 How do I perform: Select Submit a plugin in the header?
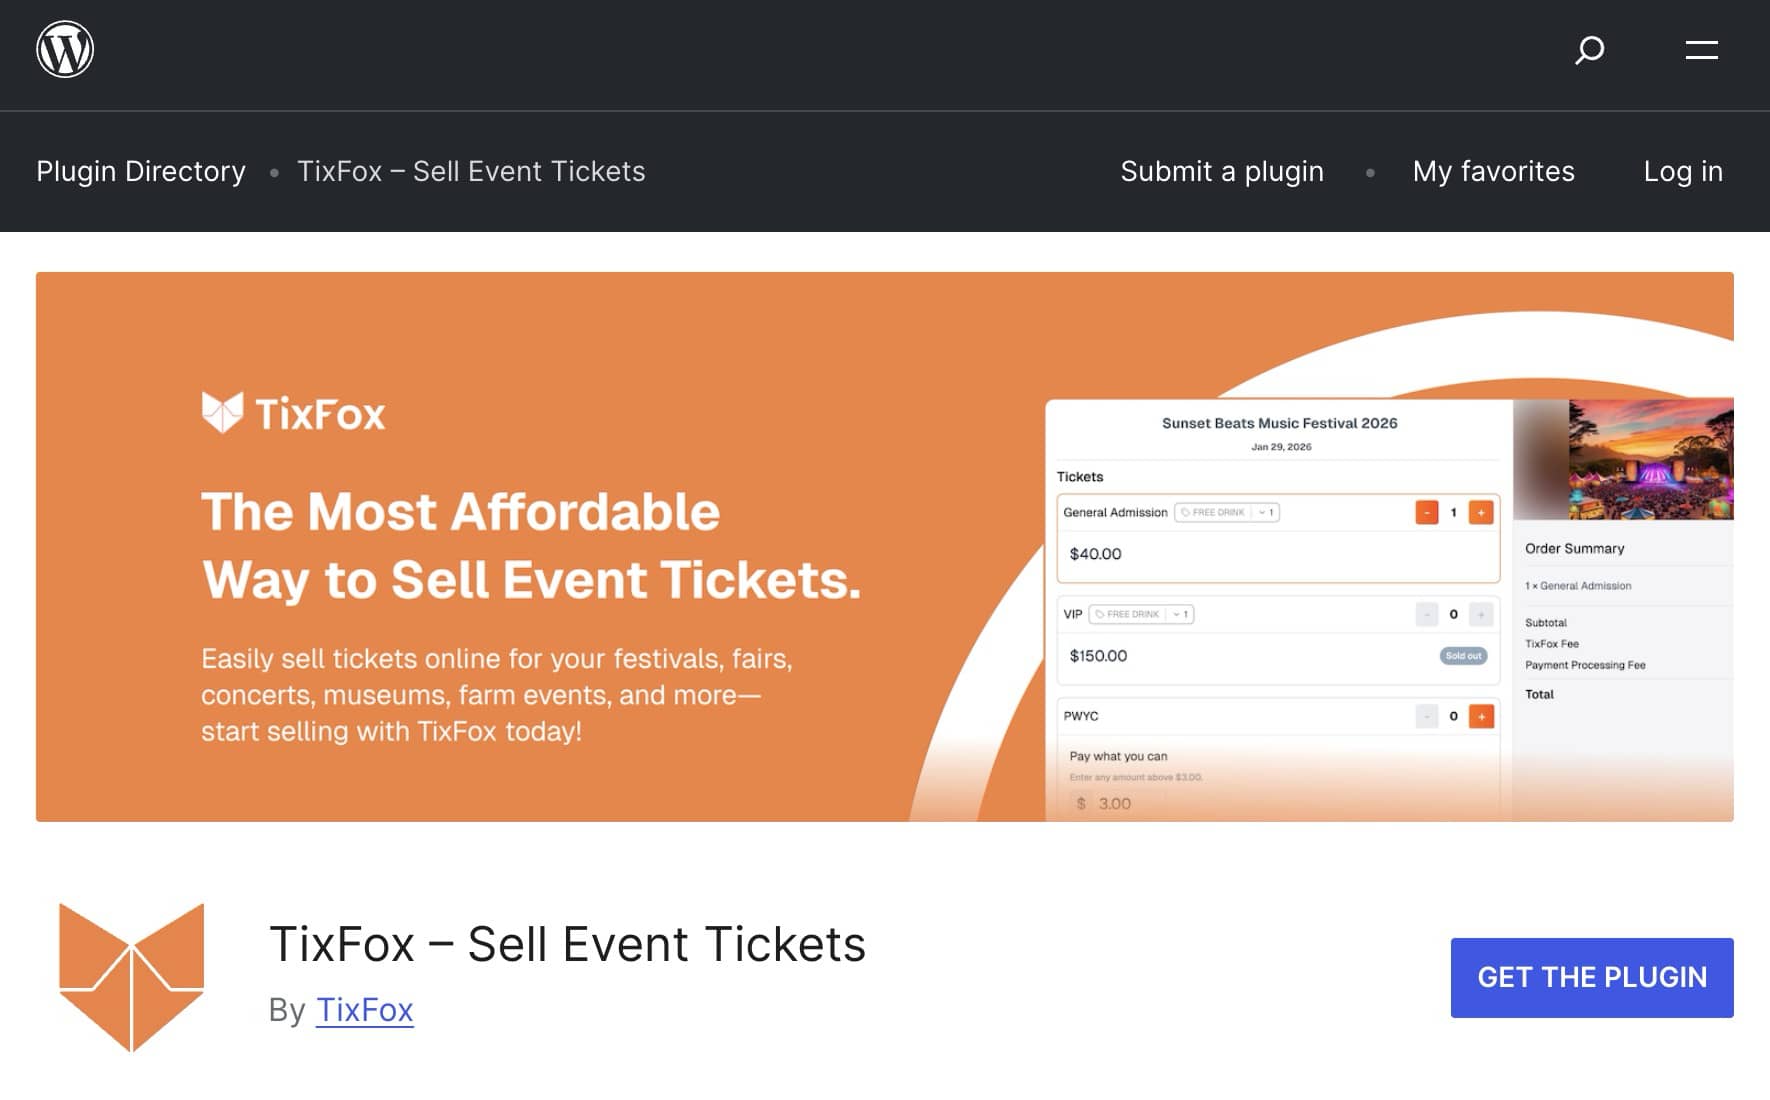point(1222,171)
